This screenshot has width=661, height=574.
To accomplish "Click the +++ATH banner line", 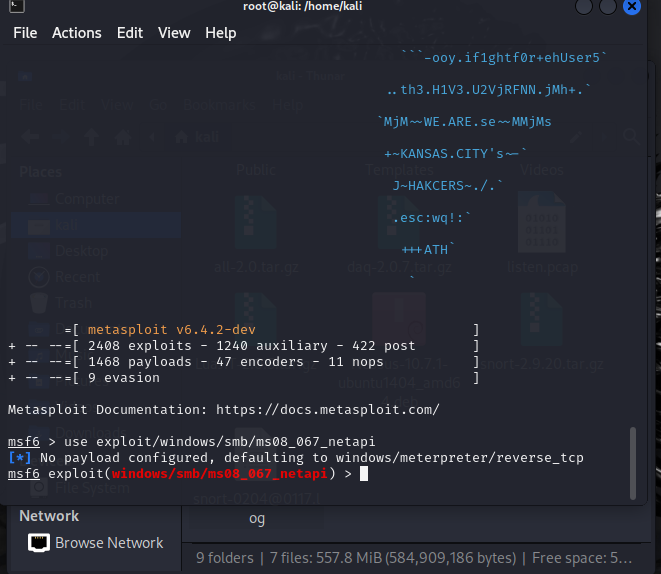I will pos(428,249).
